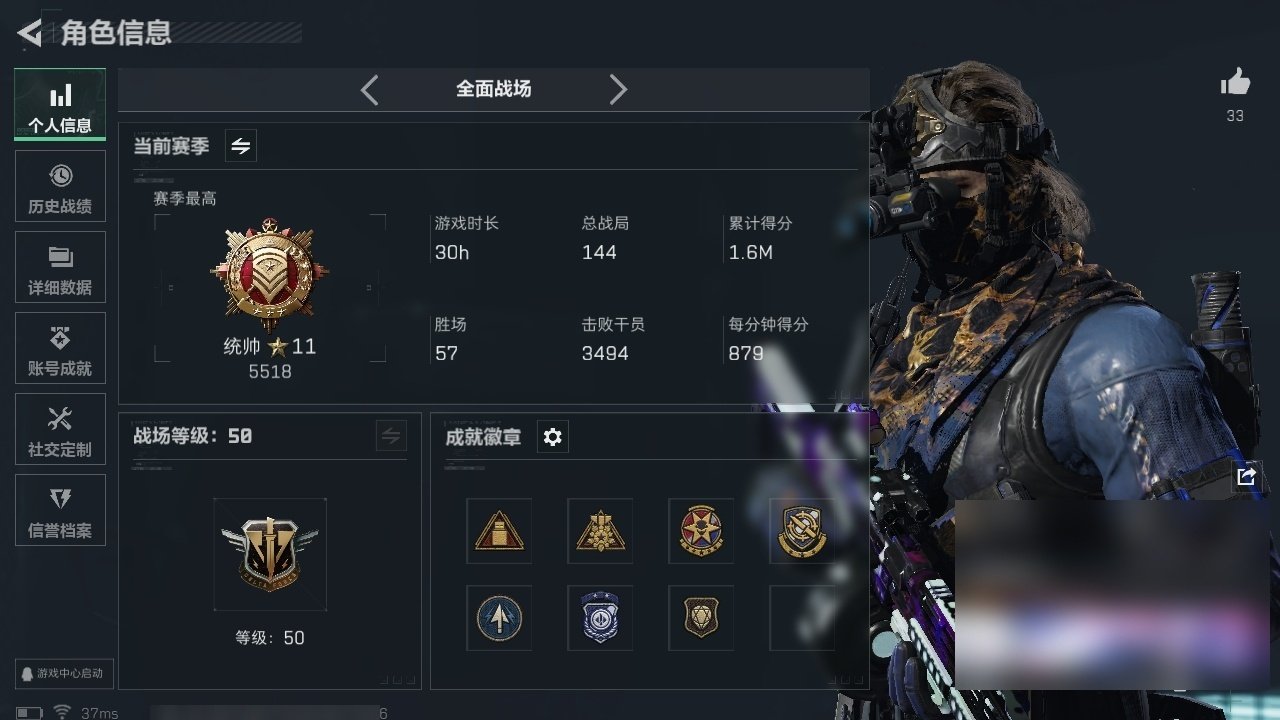Open the 历史战绩 history tab
The height and width of the screenshot is (720, 1280).
(60, 186)
